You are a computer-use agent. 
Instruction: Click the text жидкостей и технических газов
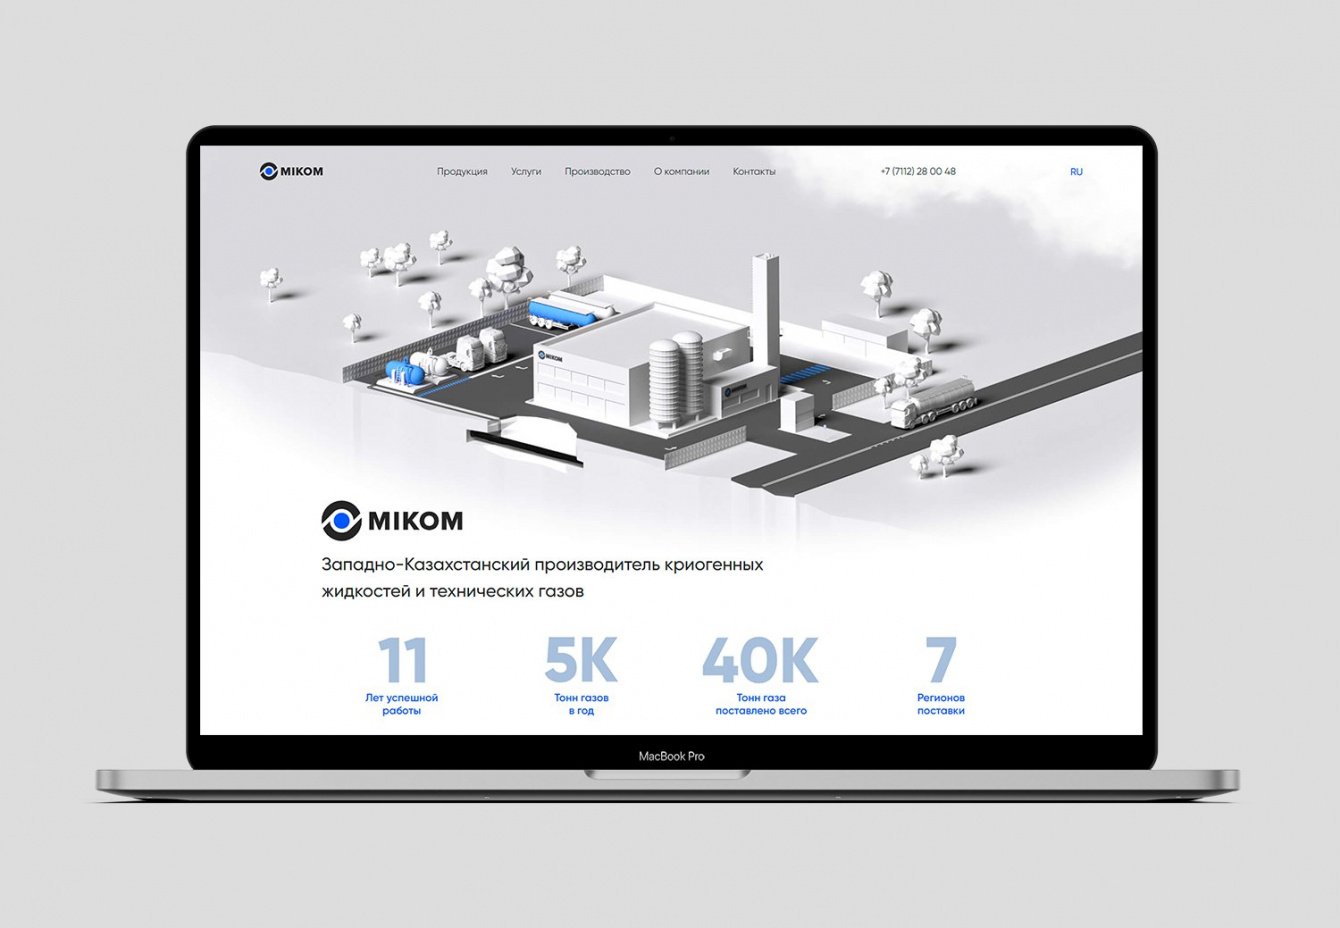(x=453, y=591)
